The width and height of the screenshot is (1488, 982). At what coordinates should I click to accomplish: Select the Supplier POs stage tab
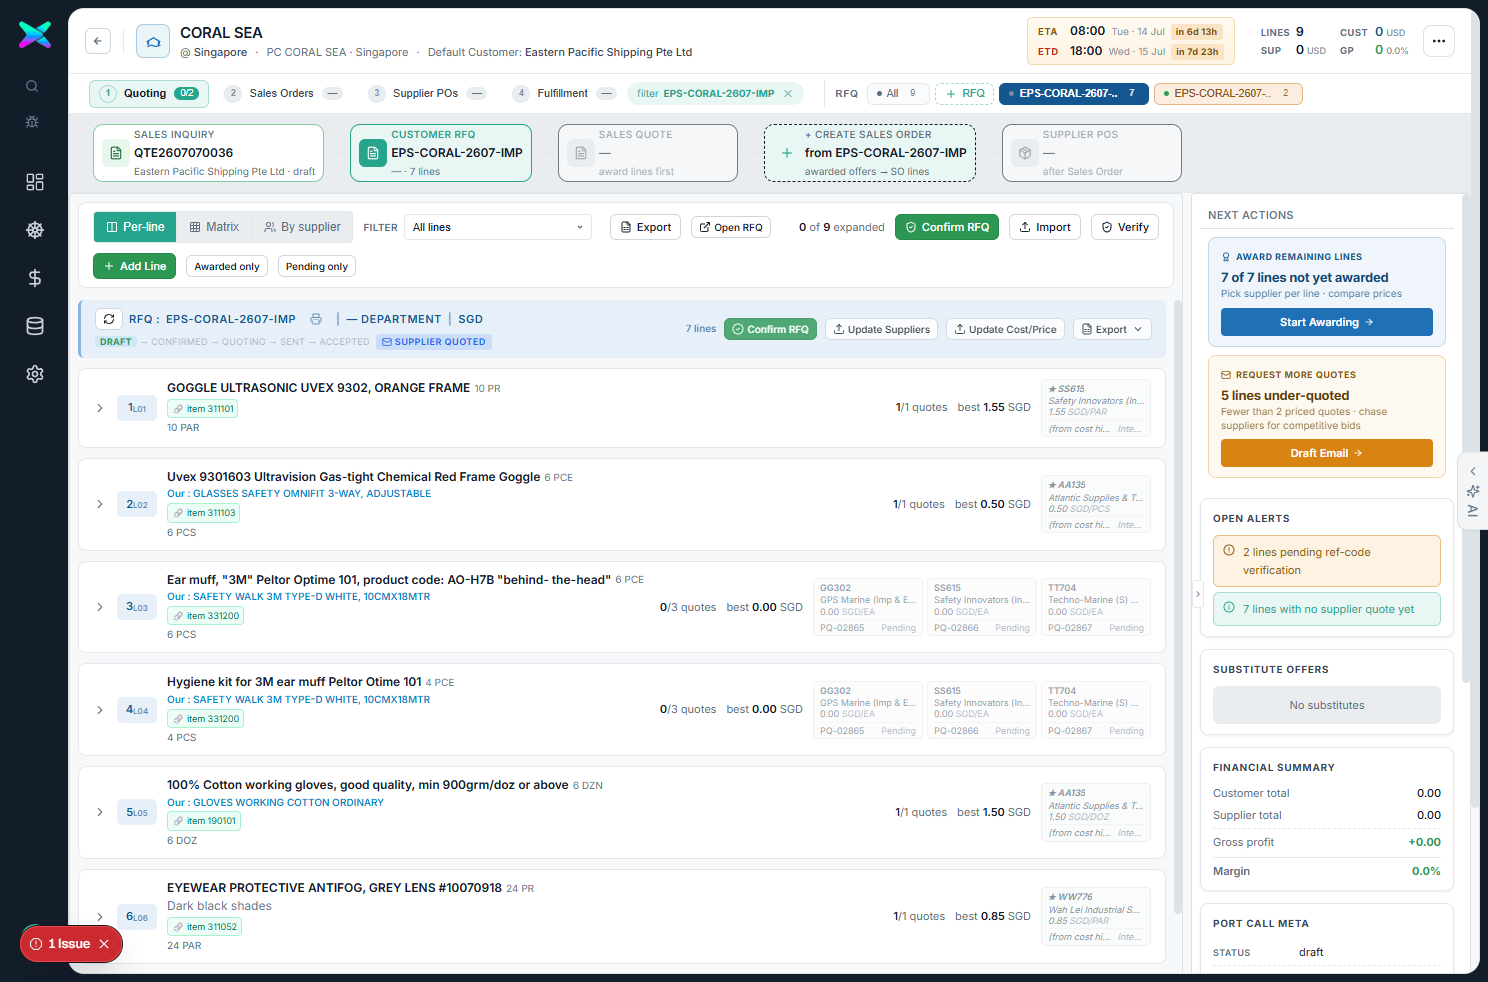(427, 93)
